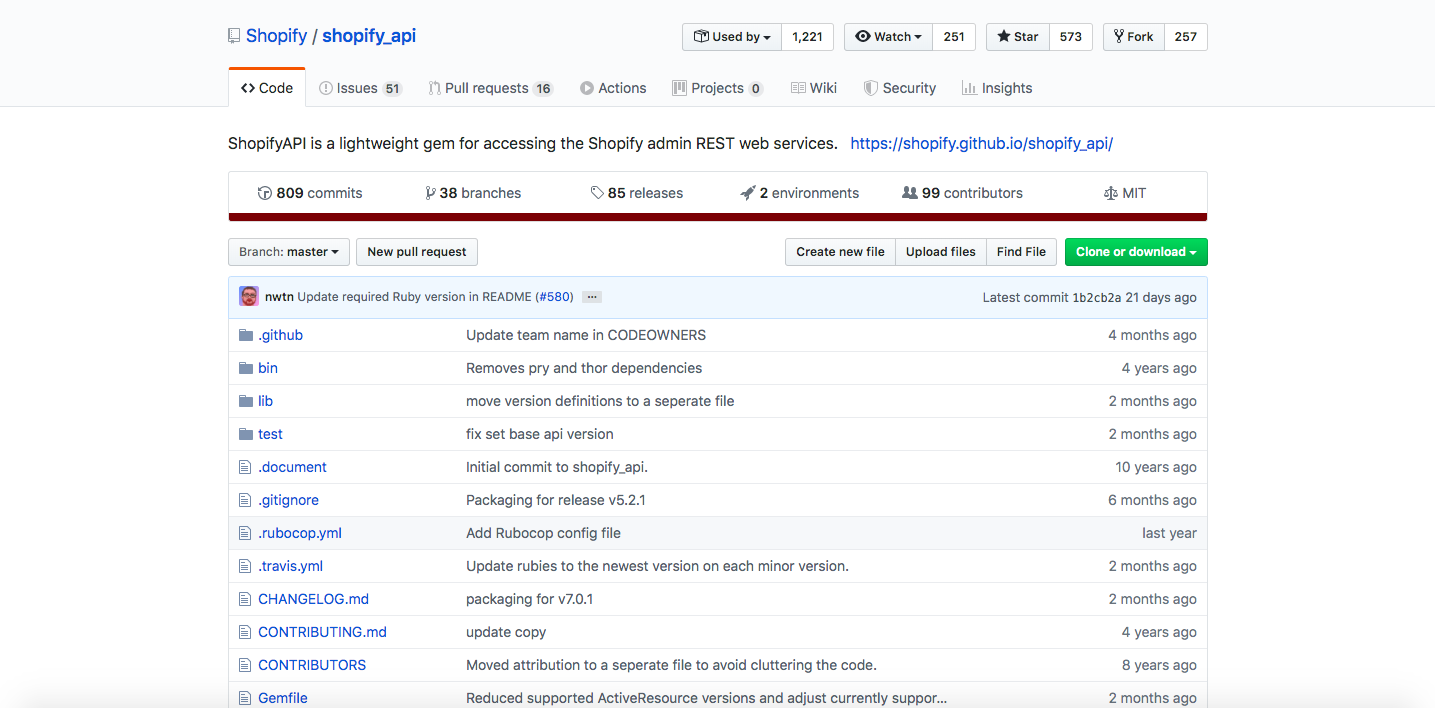Open the Wiki tab
Screen dimensions: 1435x708
point(814,88)
